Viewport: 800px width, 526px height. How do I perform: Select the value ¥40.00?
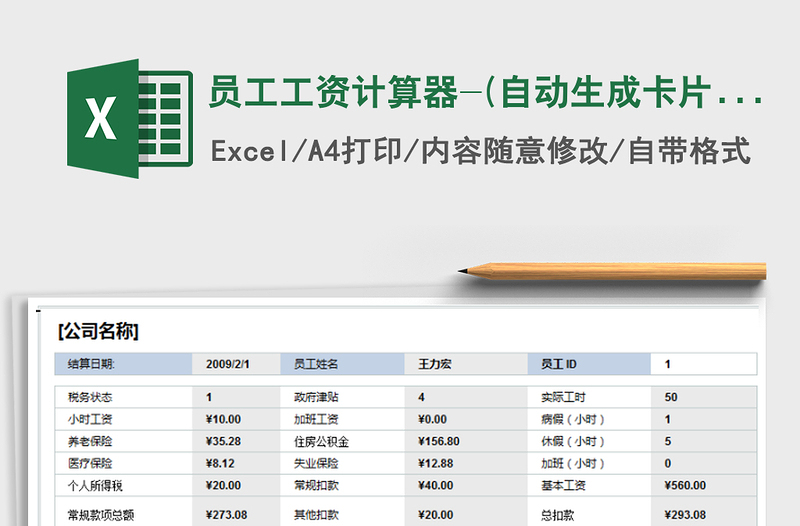pyautogui.click(x=466, y=485)
